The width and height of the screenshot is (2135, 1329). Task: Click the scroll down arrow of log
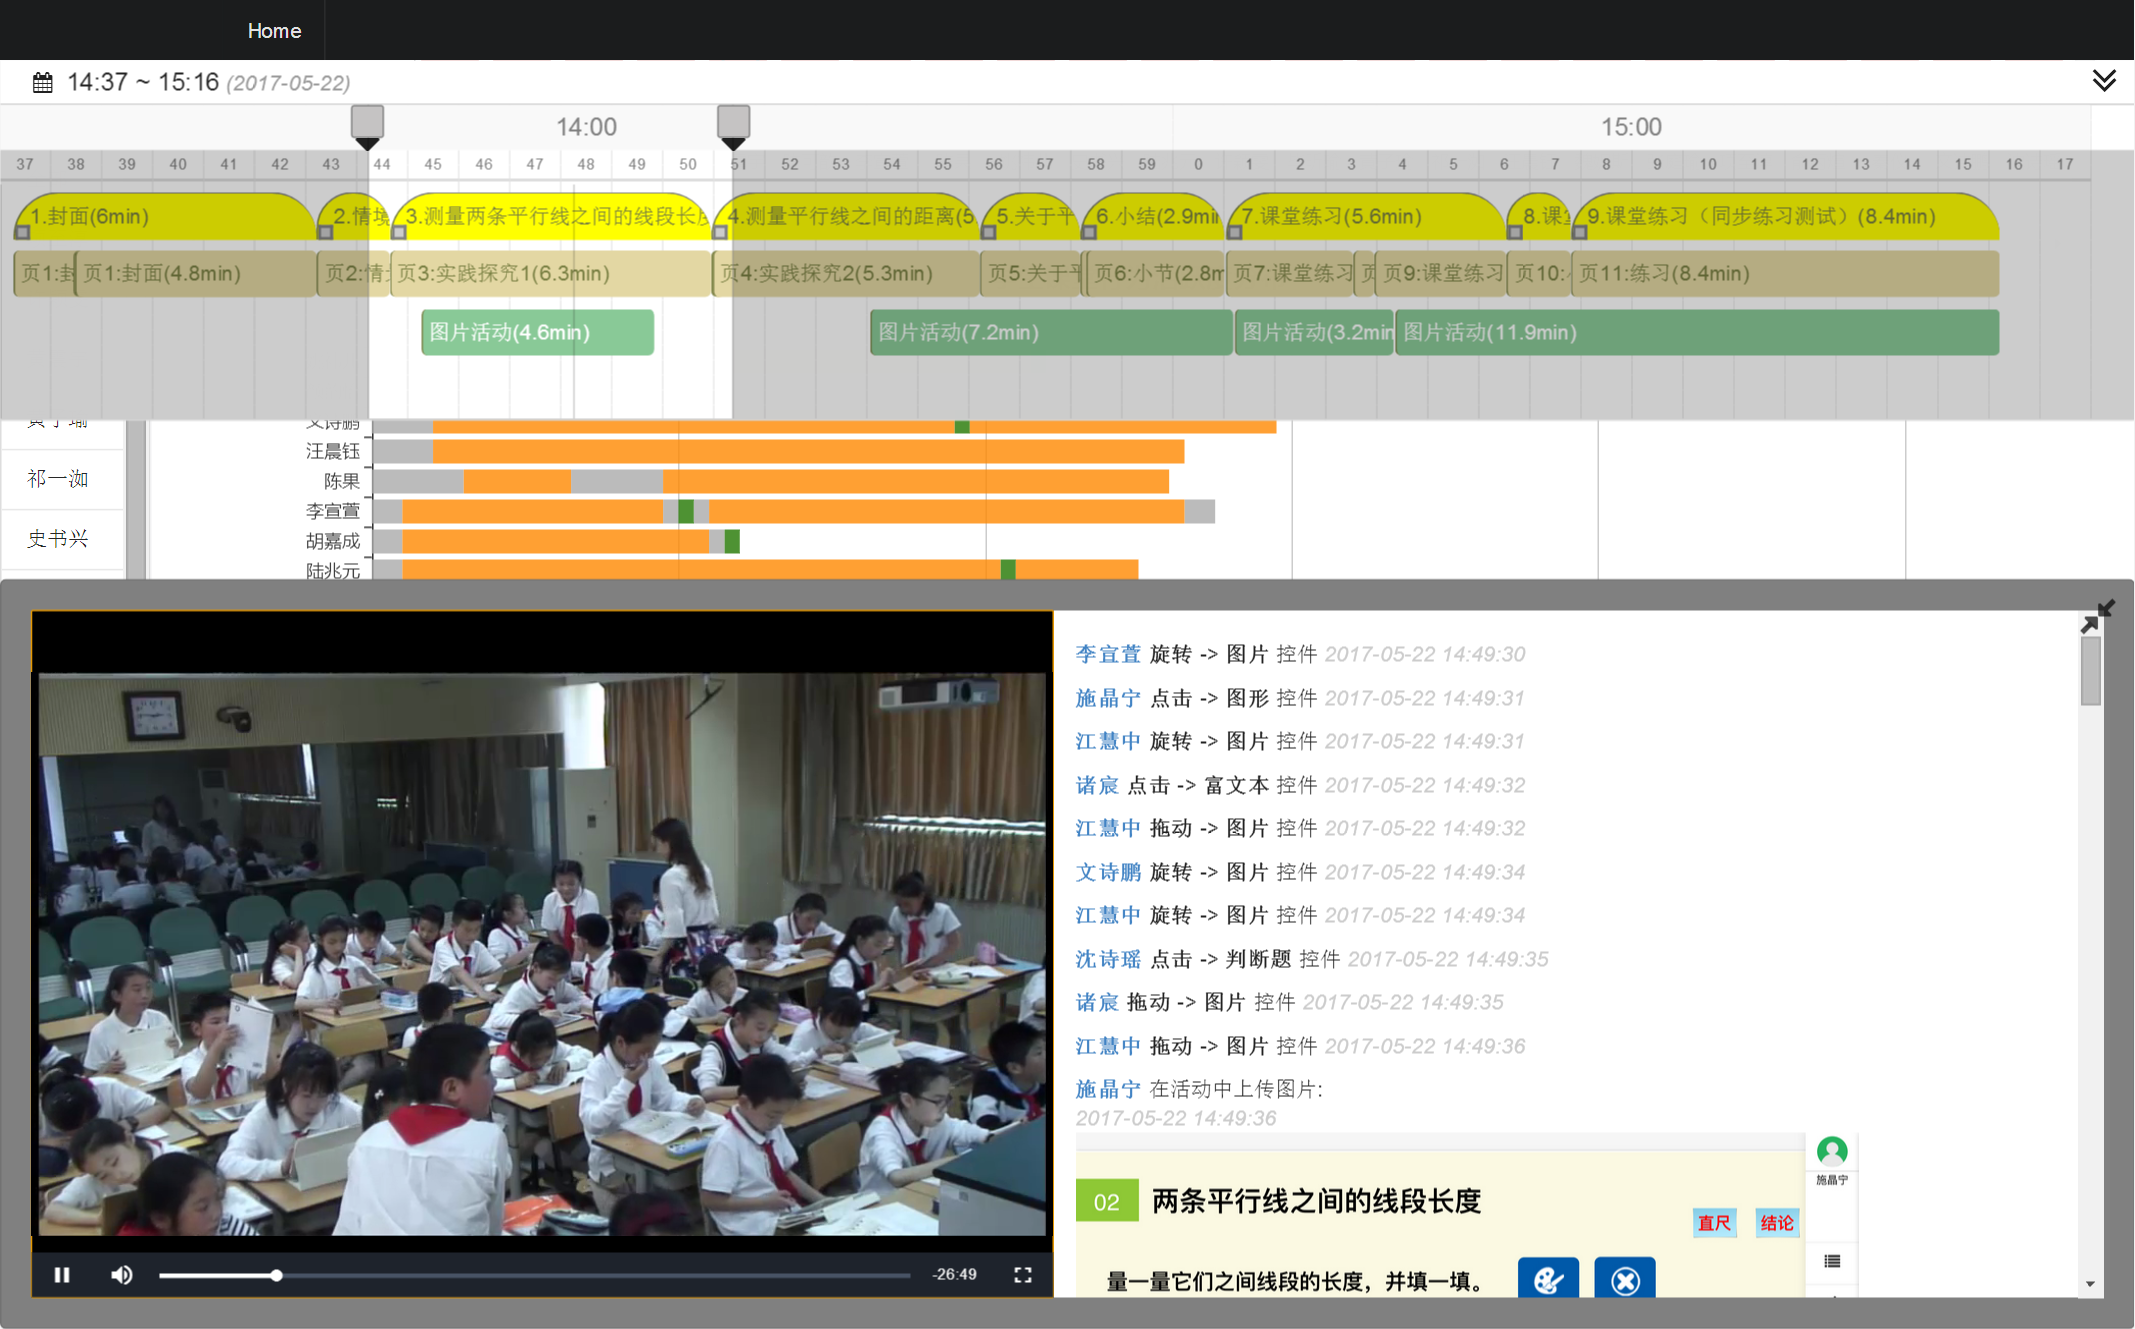tap(2090, 1284)
